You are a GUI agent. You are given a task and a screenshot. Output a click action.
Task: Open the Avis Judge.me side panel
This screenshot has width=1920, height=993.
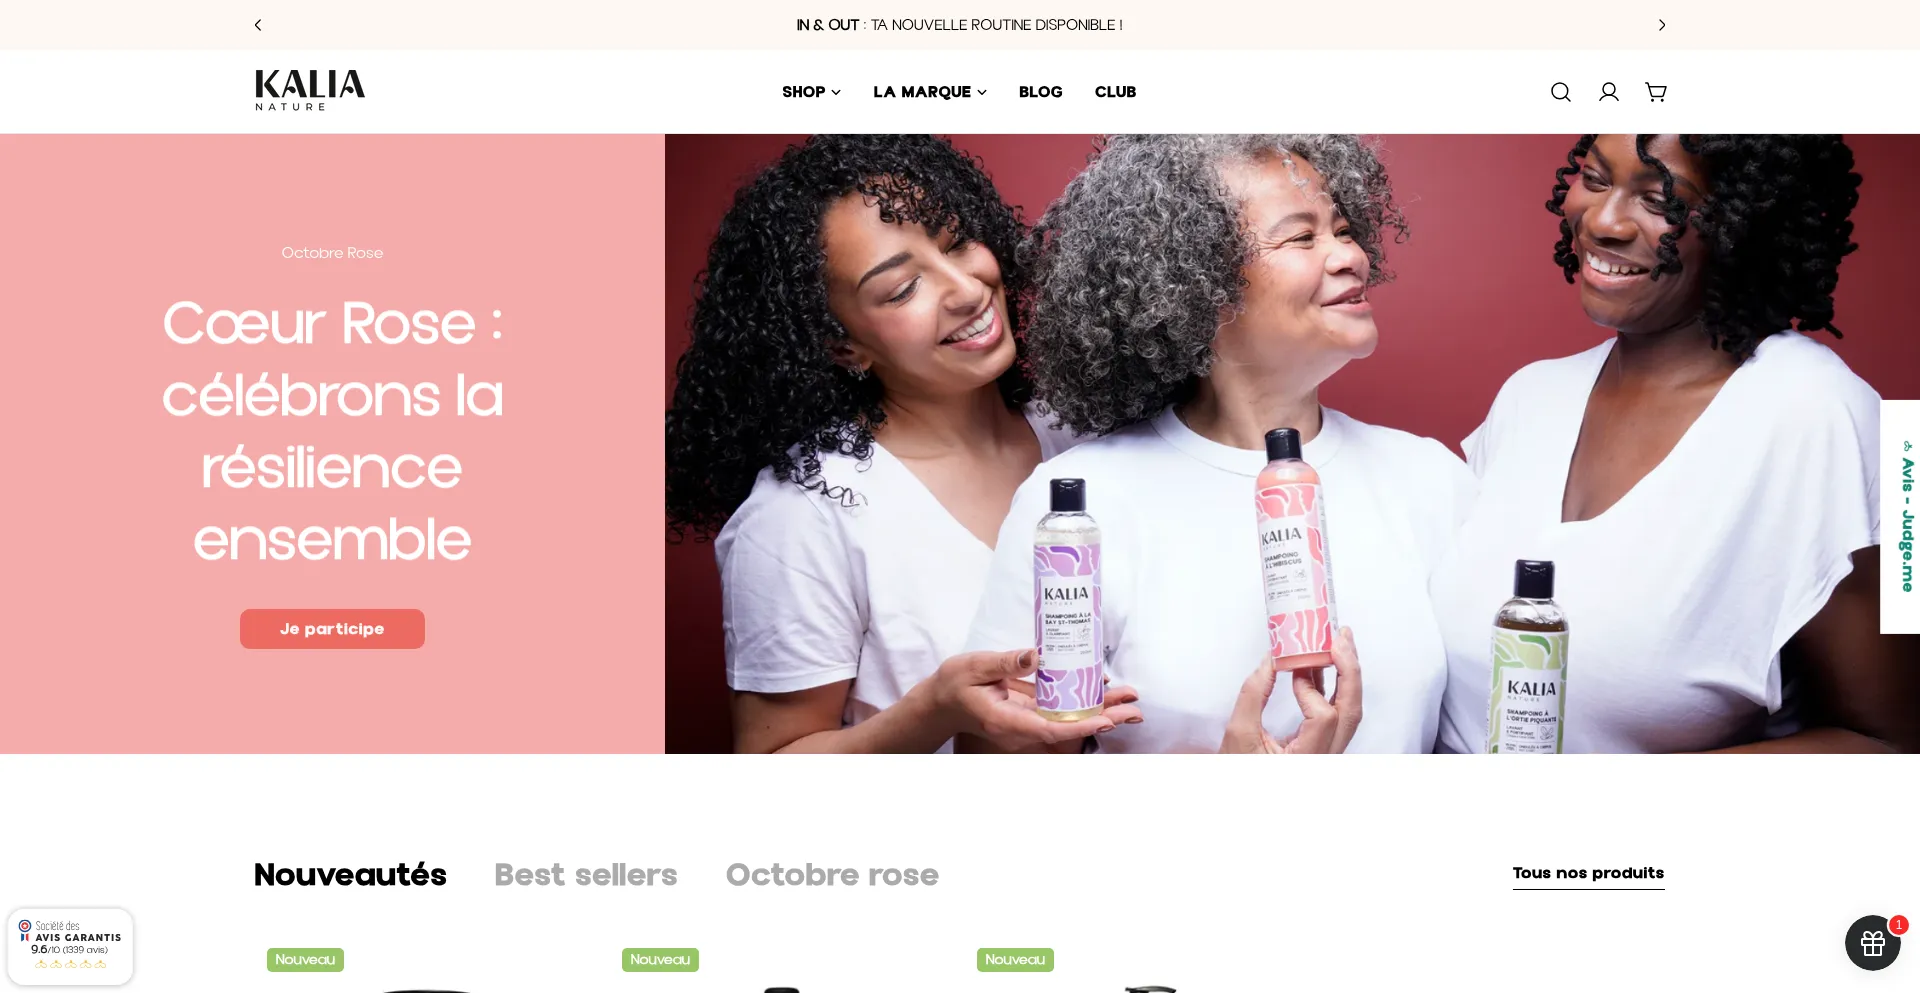pos(1900,516)
